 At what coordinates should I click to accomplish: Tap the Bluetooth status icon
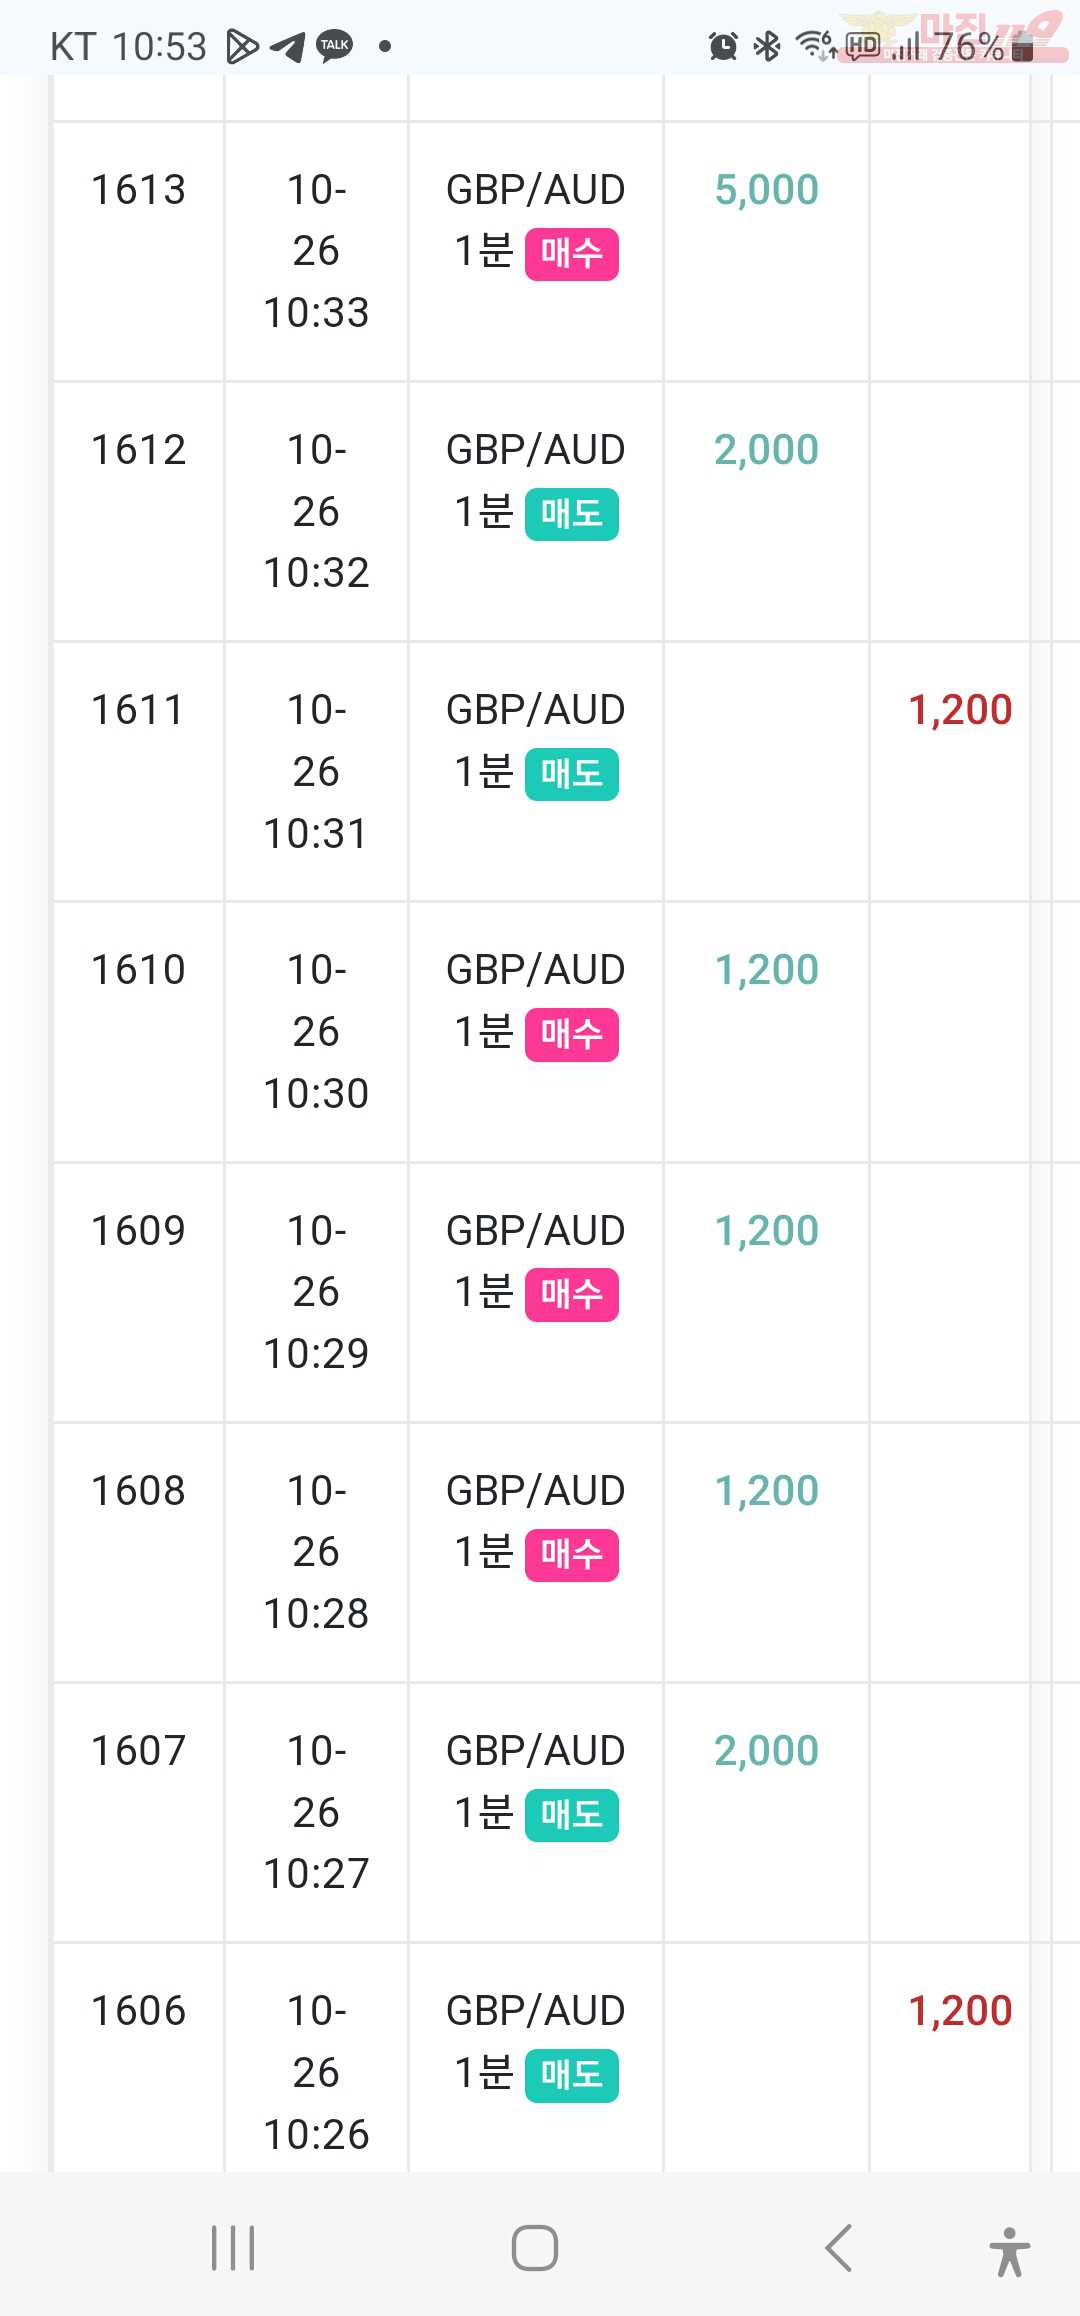coord(767,46)
